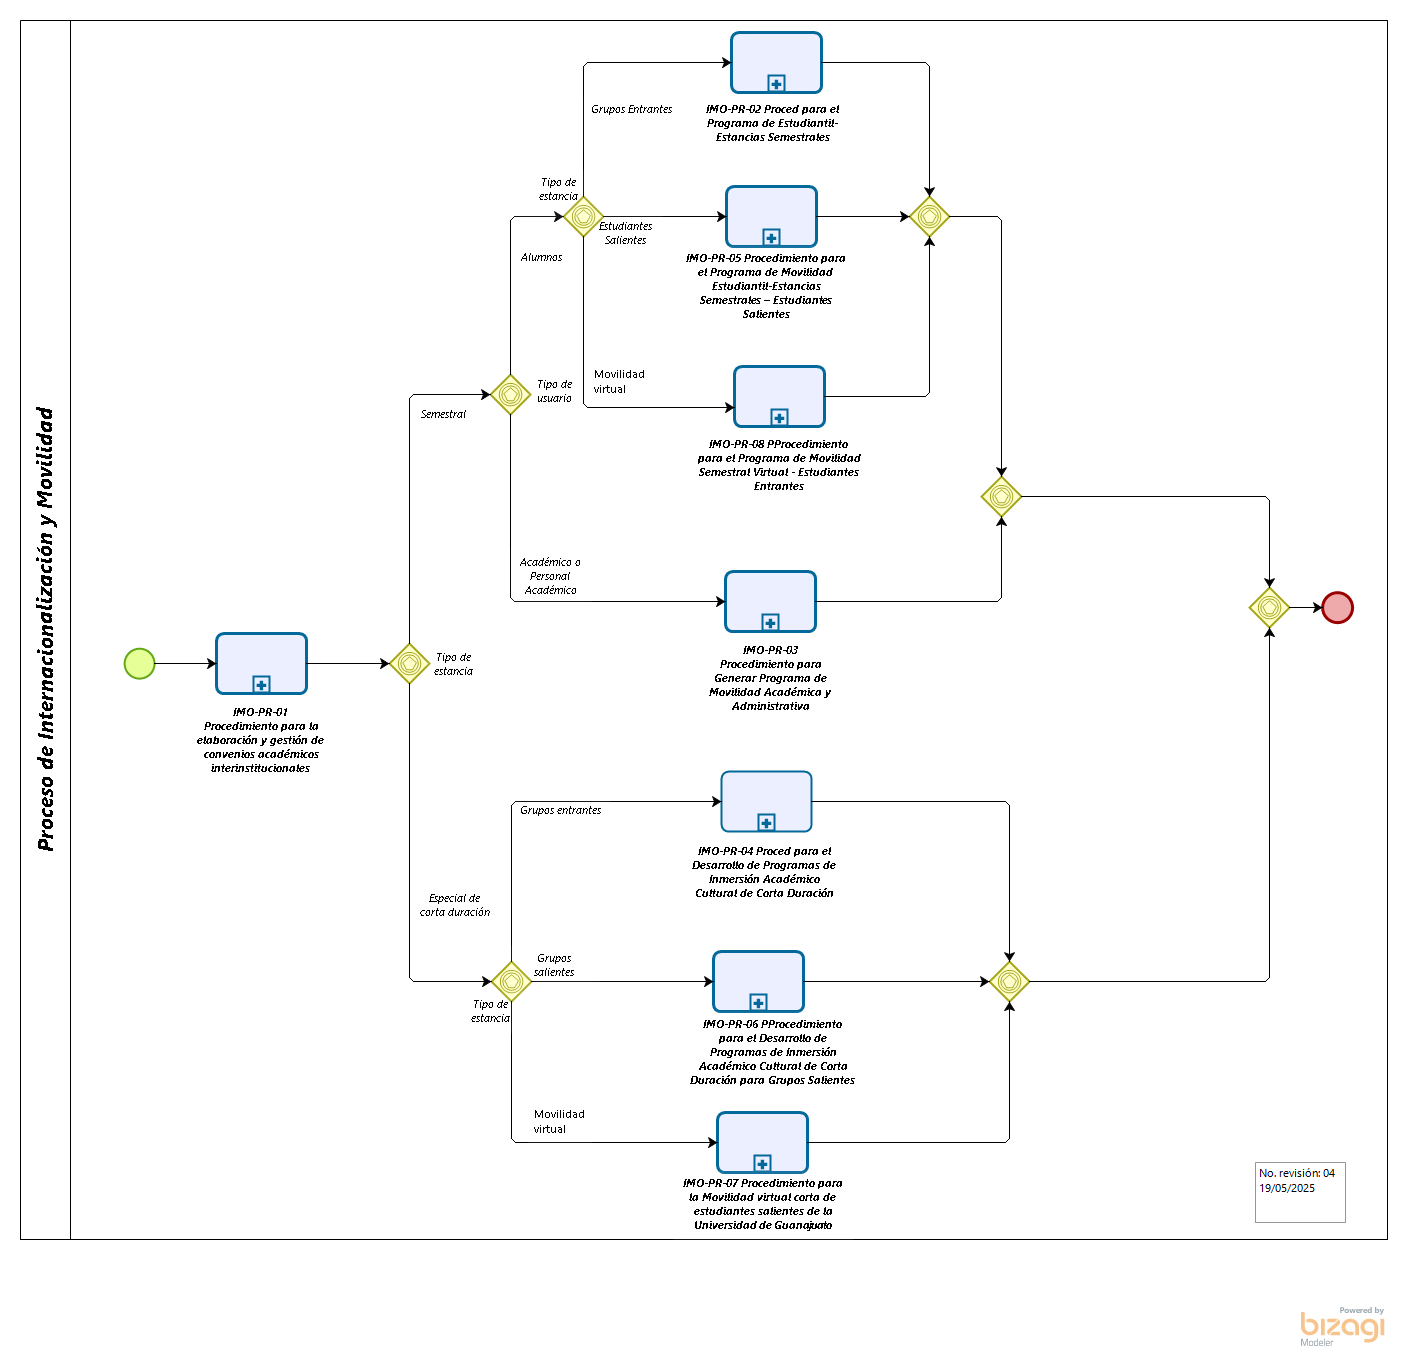Click the red end event circle
The width and height of the screenshot is (1407, 1358).
pyautogui.click(x=1337, y=607)
